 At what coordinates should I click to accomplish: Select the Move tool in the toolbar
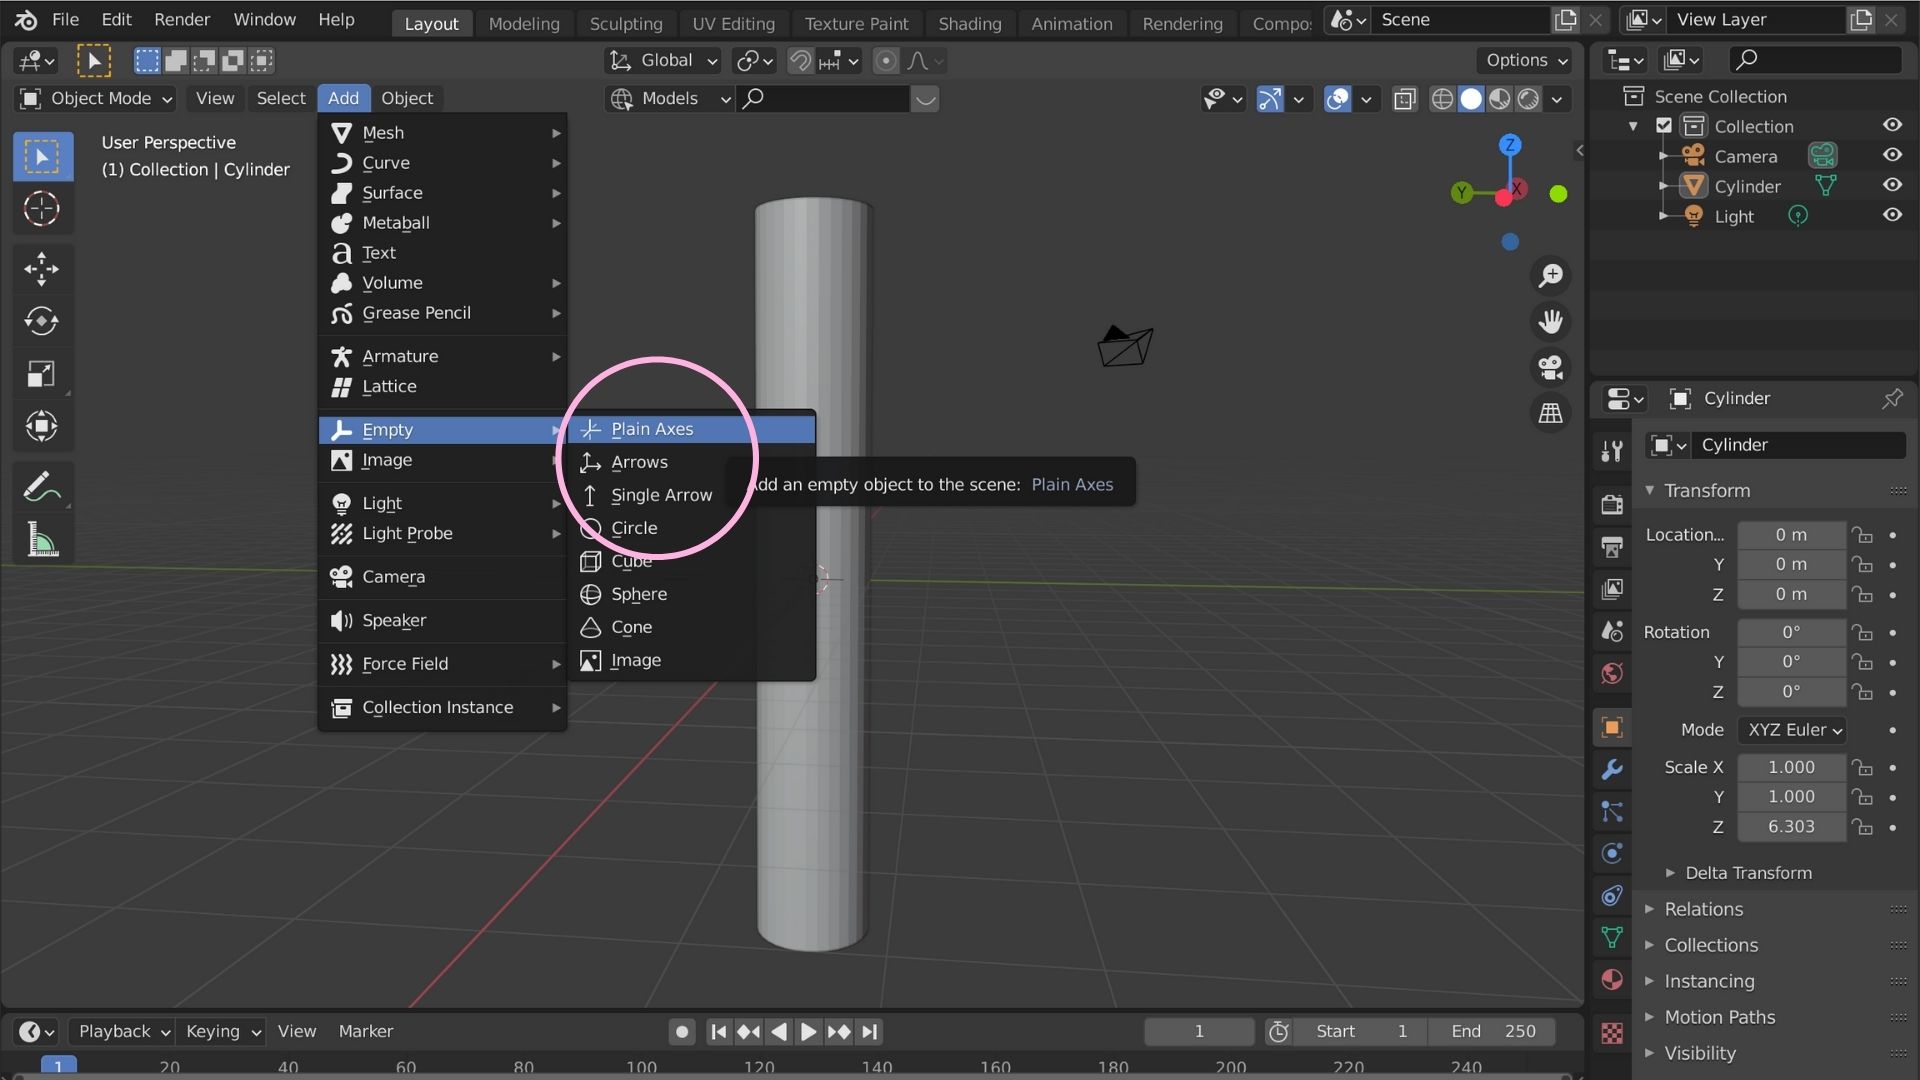pos(42,268)
